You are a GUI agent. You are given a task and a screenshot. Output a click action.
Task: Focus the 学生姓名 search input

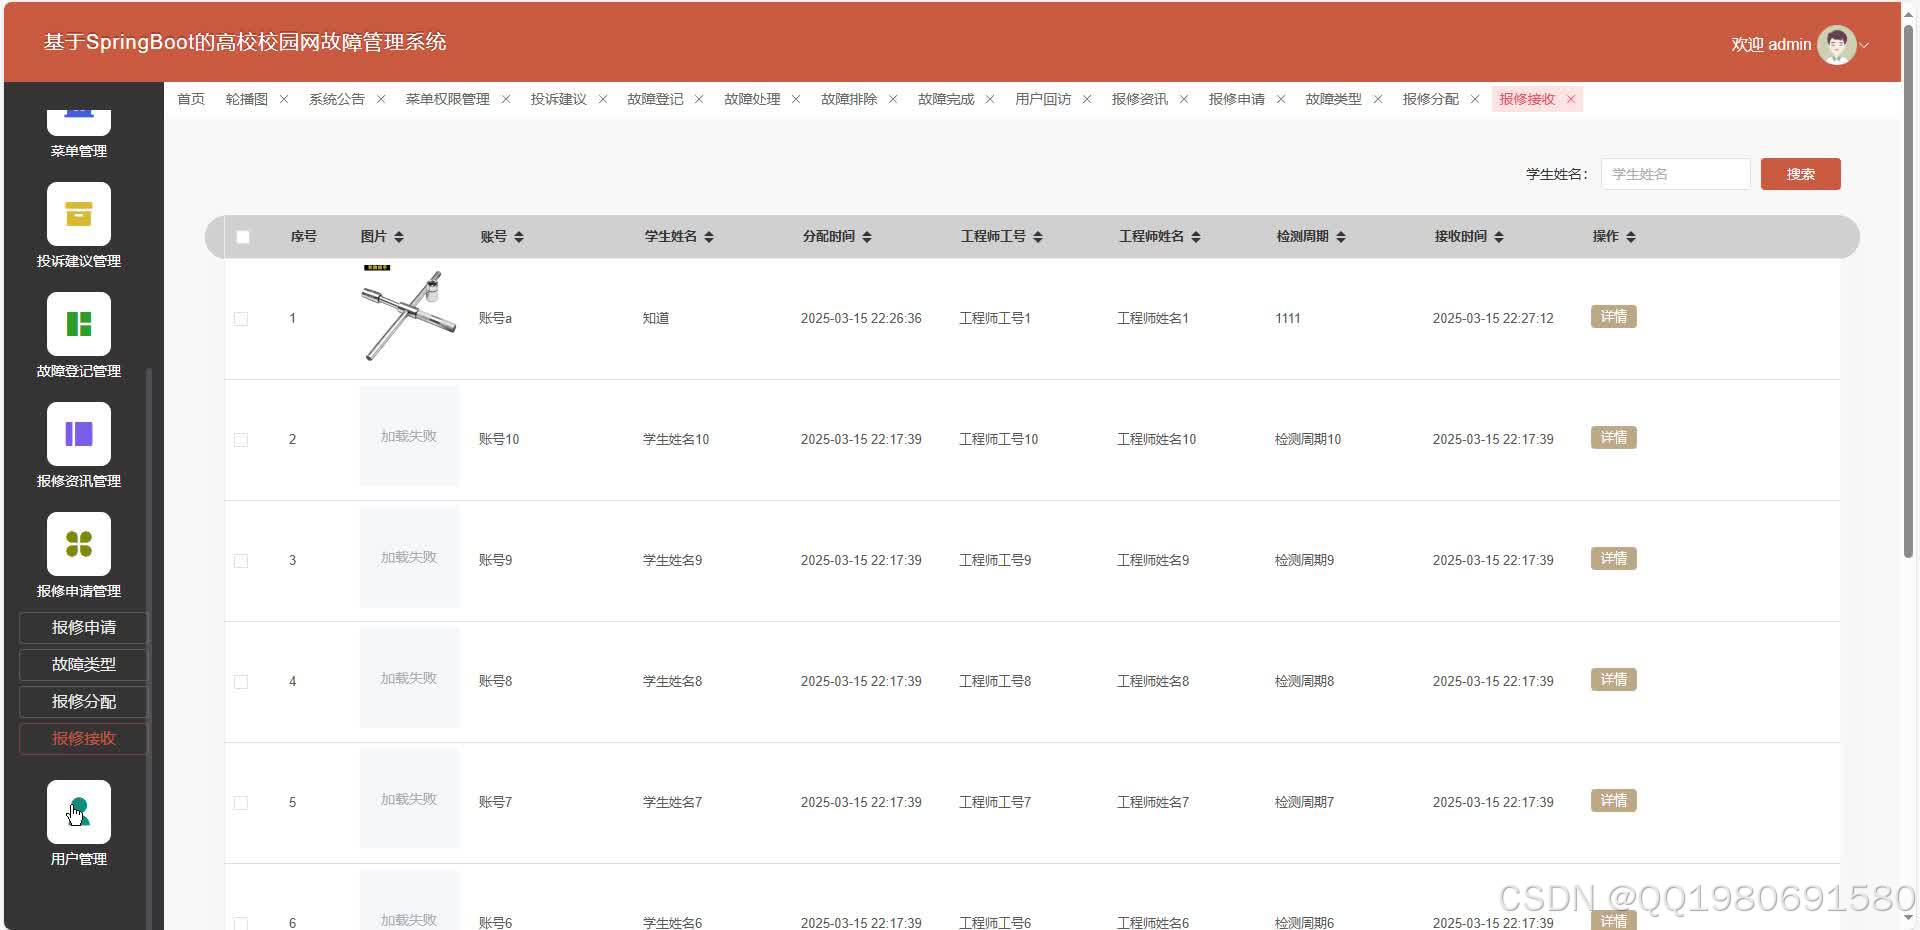[1675, 174]
